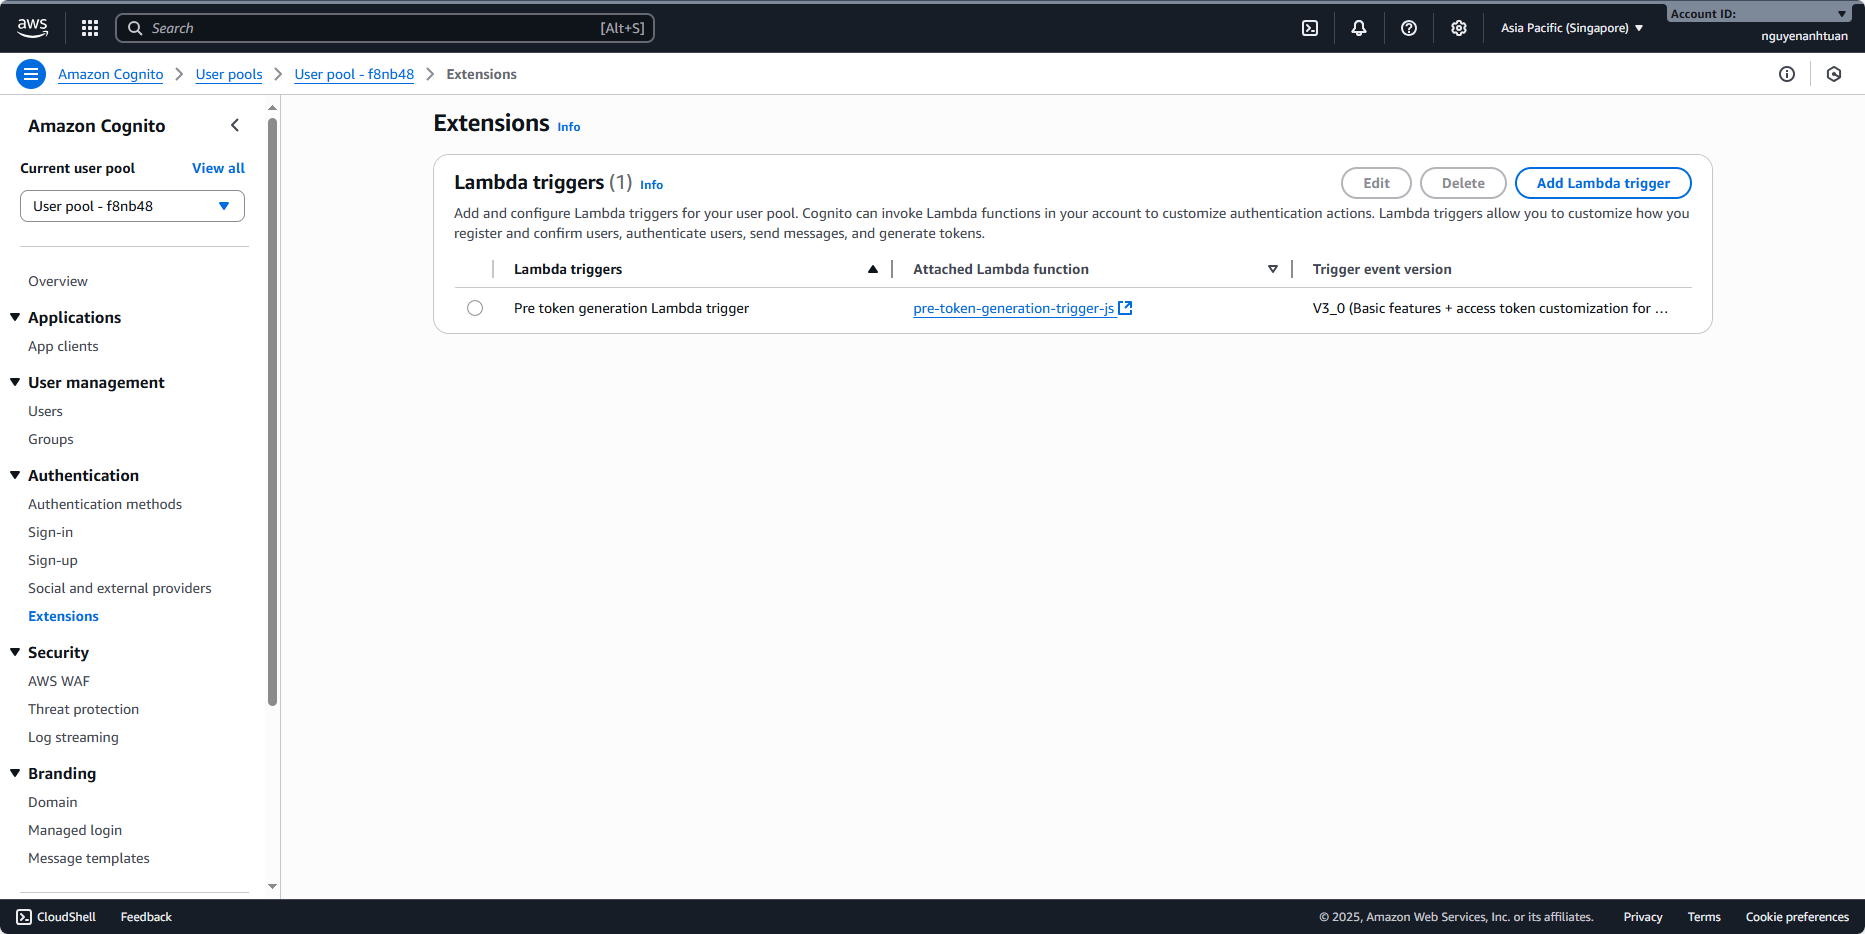Open the help question mark menu
This screenshot has width=1865, height=934.
coord(1409,28)
